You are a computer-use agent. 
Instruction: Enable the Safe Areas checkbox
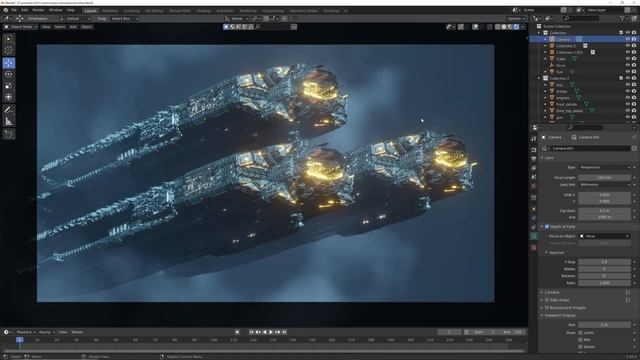coord(547,300)
